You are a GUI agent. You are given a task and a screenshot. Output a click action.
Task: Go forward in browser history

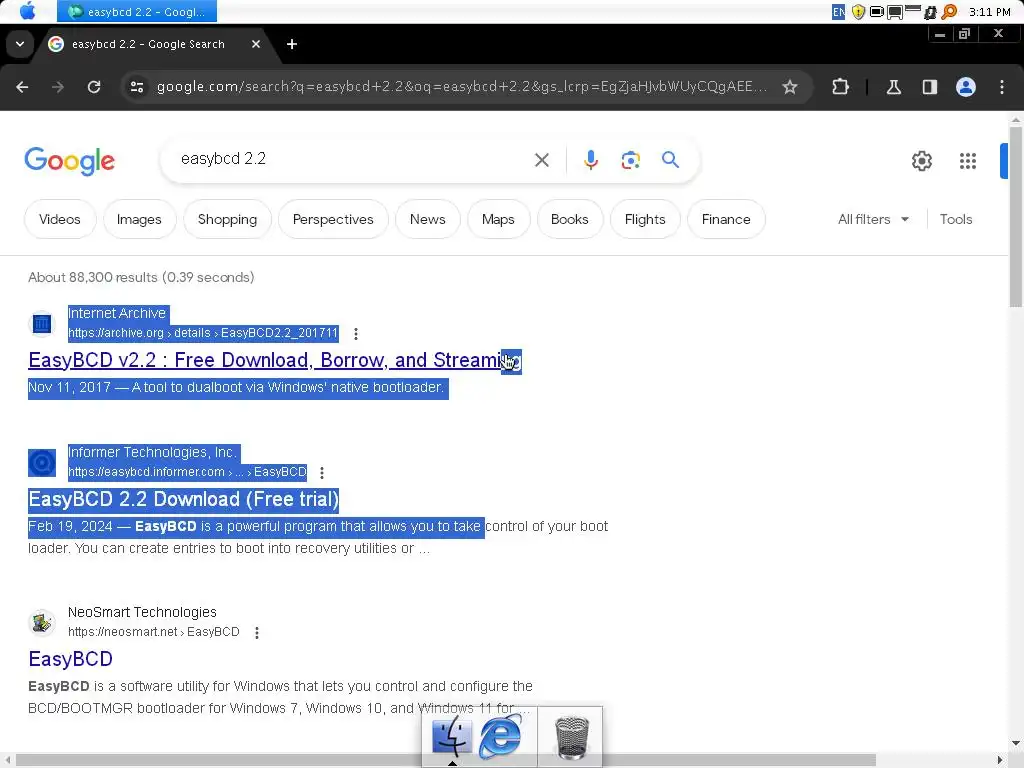point(57,87)
